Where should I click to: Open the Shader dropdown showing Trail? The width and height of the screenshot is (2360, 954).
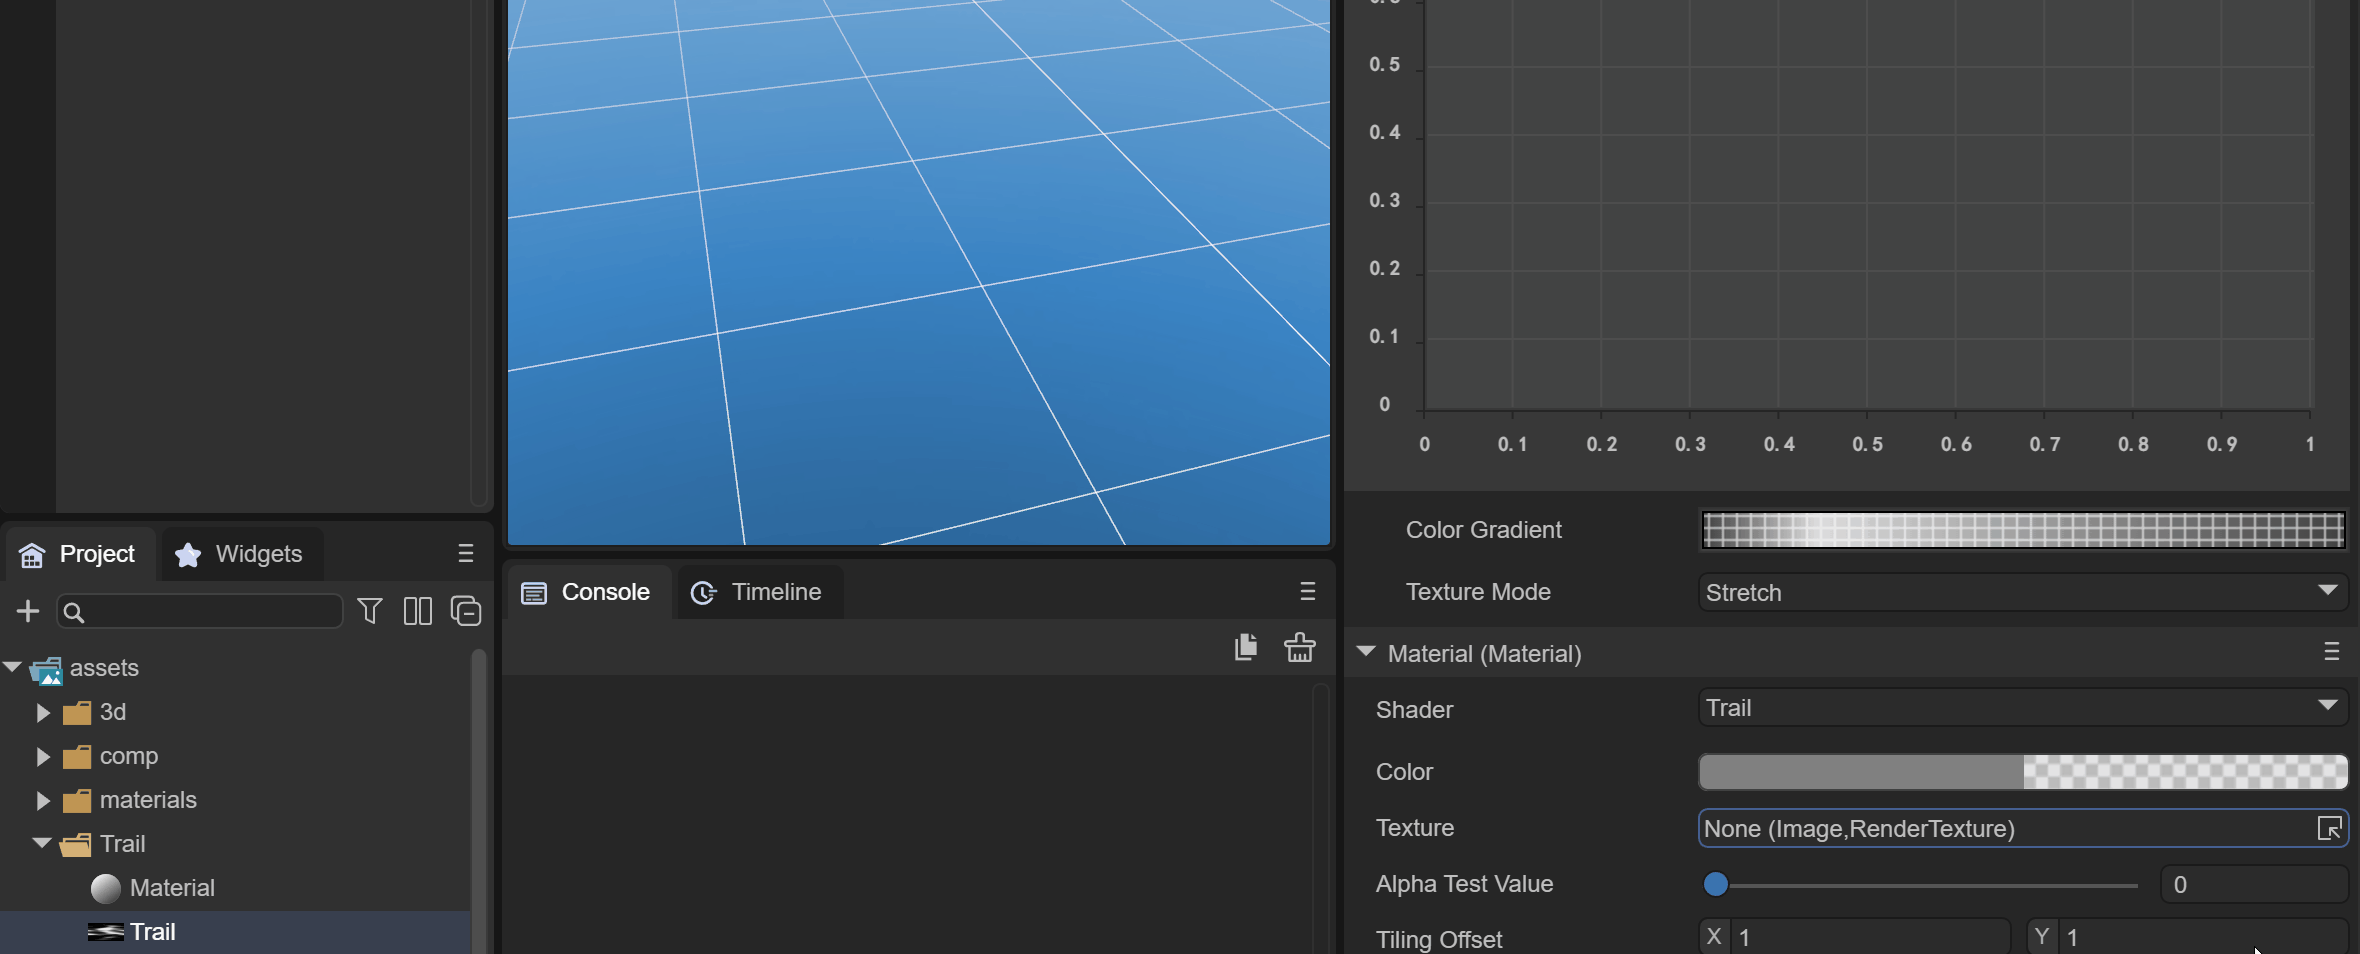tap(2022, 708)
